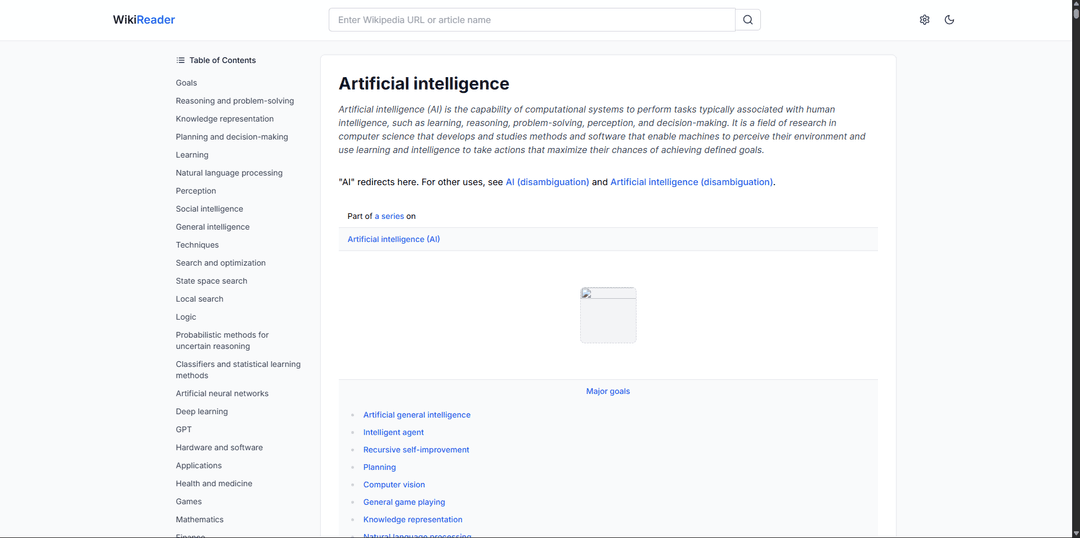
Task: Click Knowledge representation link in Major goals
Action: tap(413, 519)
